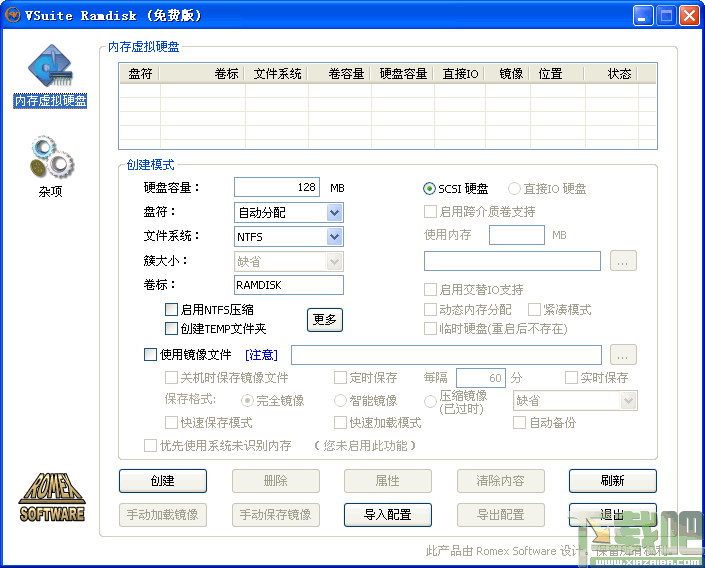Select 智能镜像 save format radio

[340, 400]
